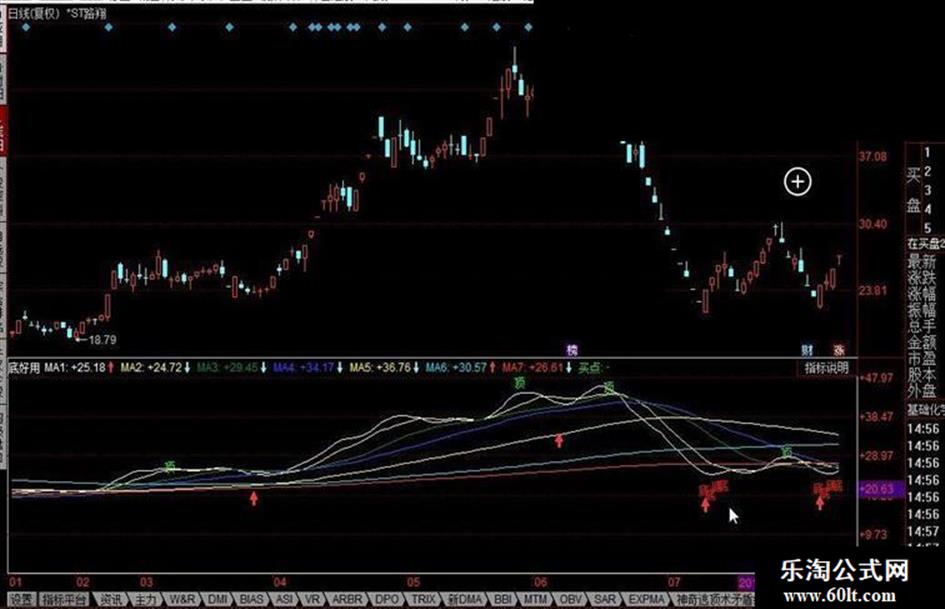
Task: Click the month 06 label on time axis
Action: coord(541,582)
